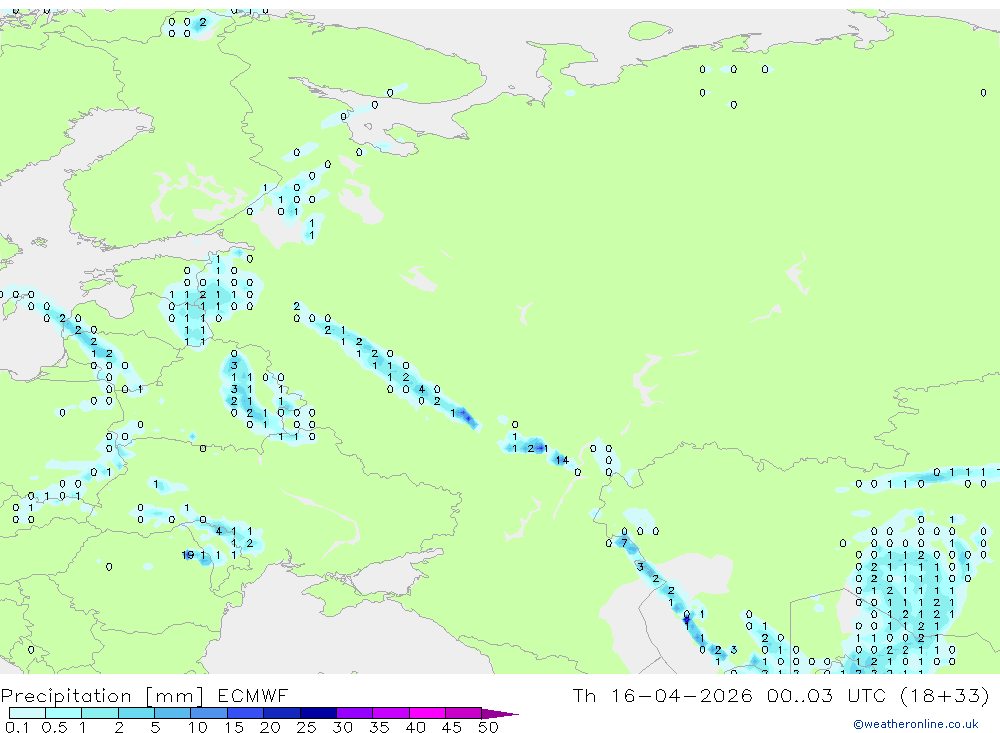The image size is (1000, 733).
Task: Select the legend swatch between 10 and 15
Action: point(209,713)
